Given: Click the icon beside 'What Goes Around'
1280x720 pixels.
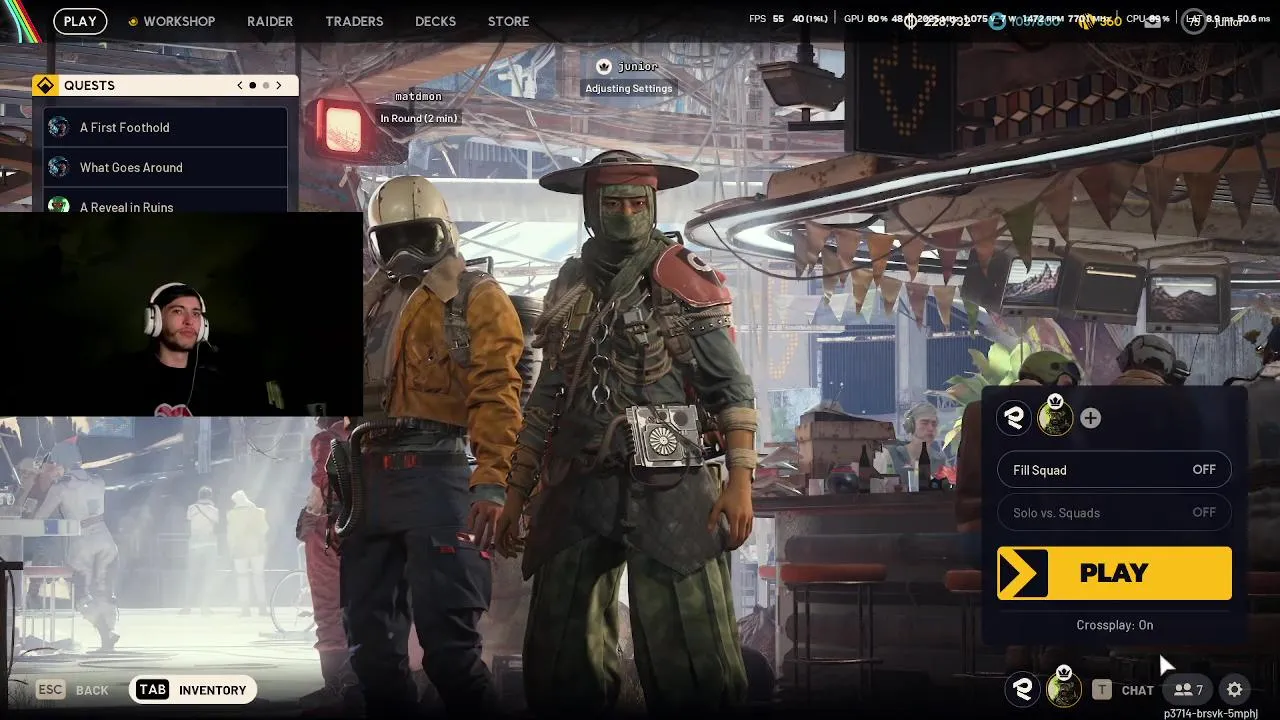Looking at the screenshot, I should 59,167.
